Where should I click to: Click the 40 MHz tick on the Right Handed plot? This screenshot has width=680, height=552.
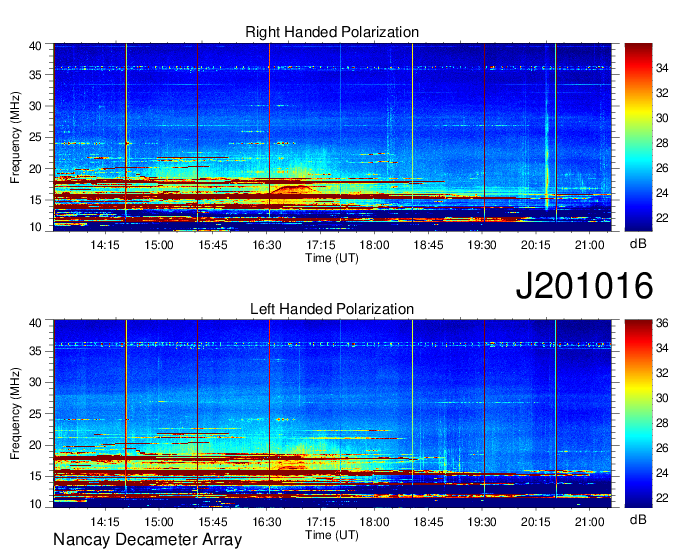pos(36,46)
